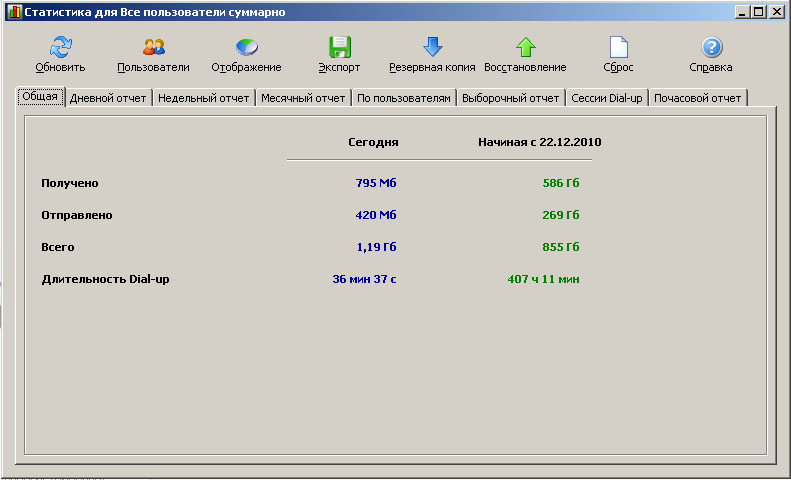Click the 269 Гб sent value

[x=561, y=215]
